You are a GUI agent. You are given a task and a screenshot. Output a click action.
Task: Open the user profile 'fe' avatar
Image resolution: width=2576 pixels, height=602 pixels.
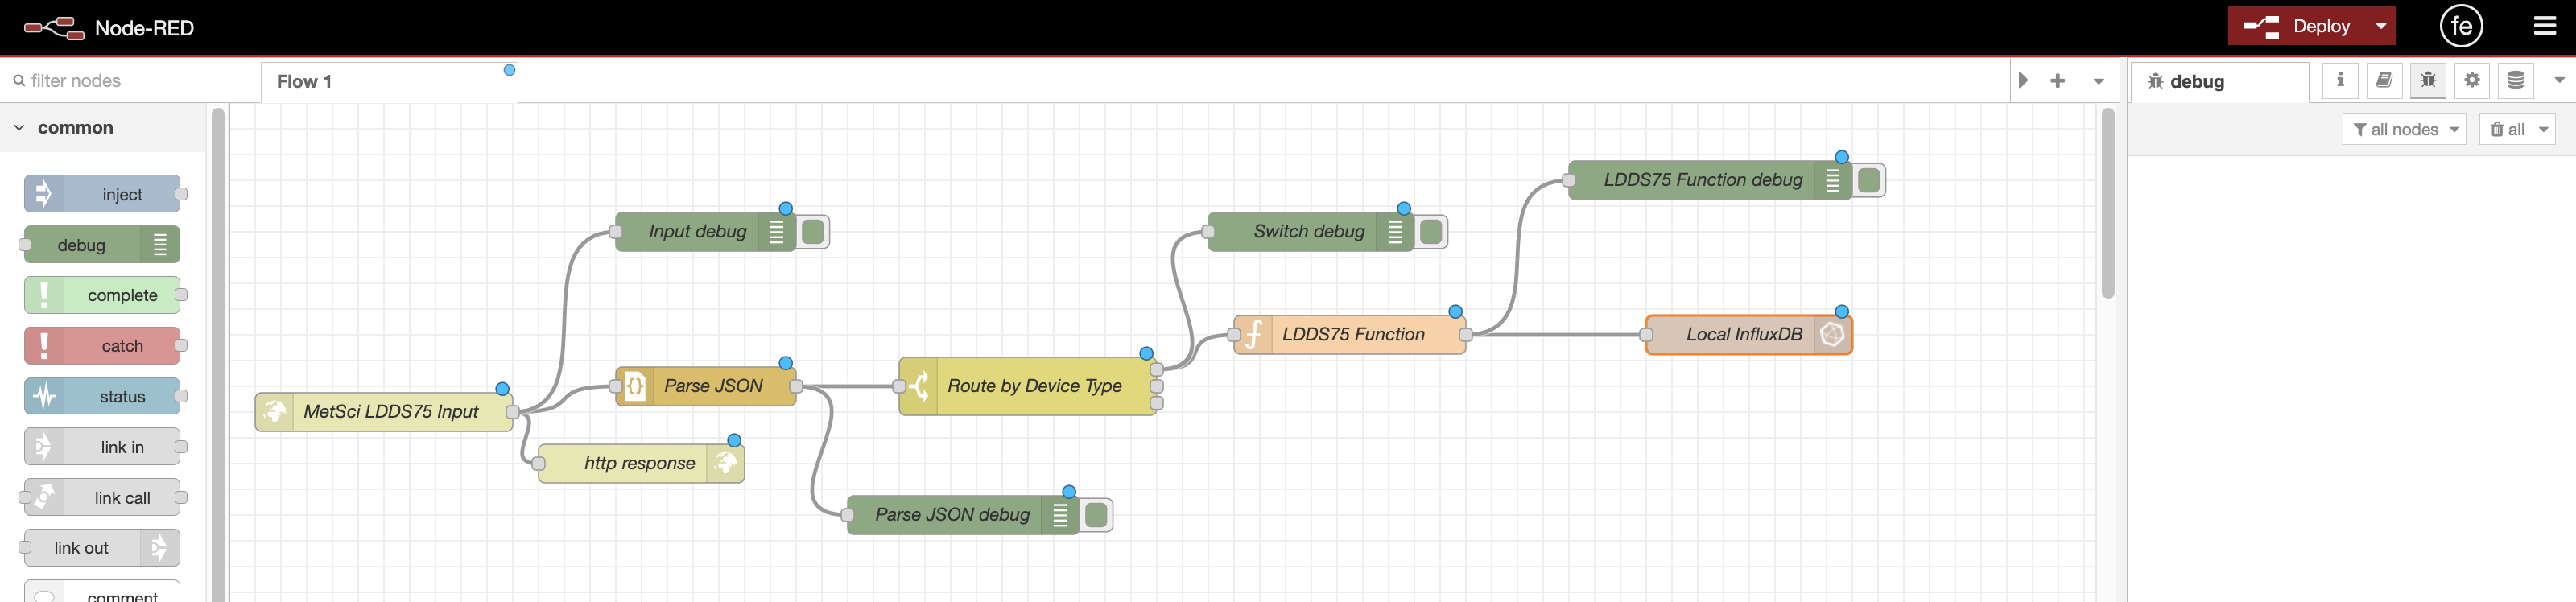2461,27
